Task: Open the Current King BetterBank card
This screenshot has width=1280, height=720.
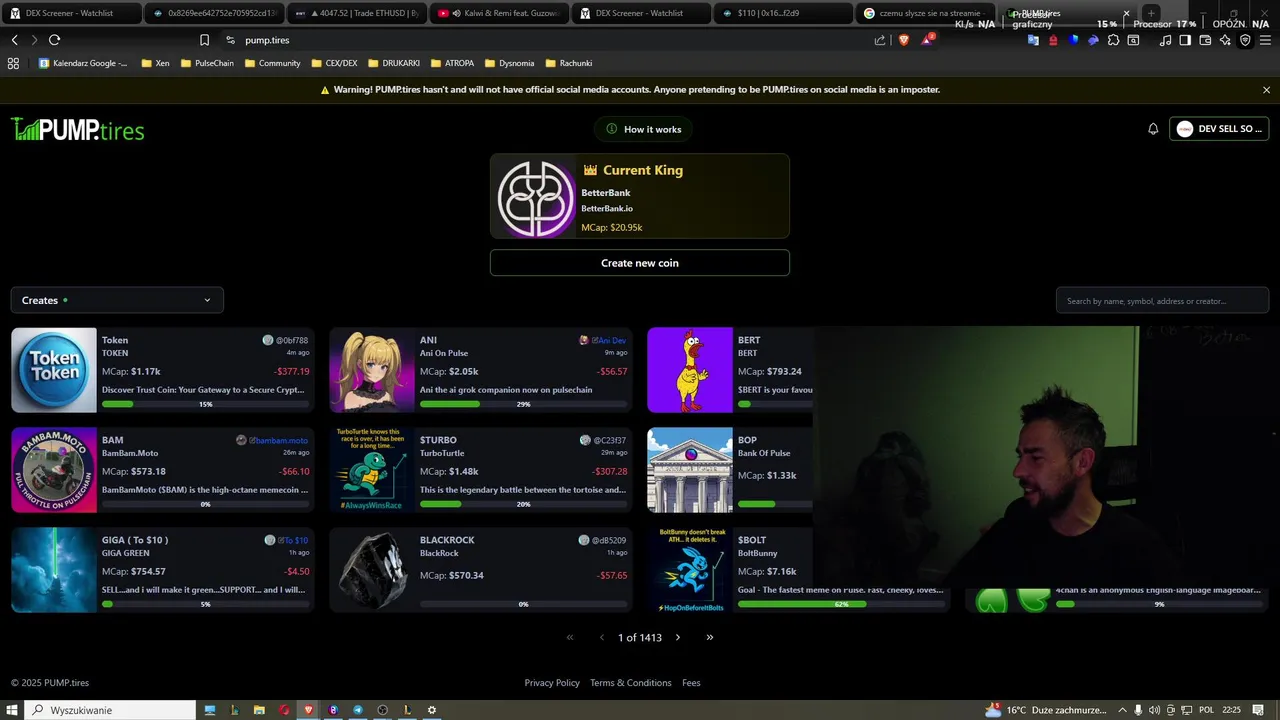Action: point(640,197)
